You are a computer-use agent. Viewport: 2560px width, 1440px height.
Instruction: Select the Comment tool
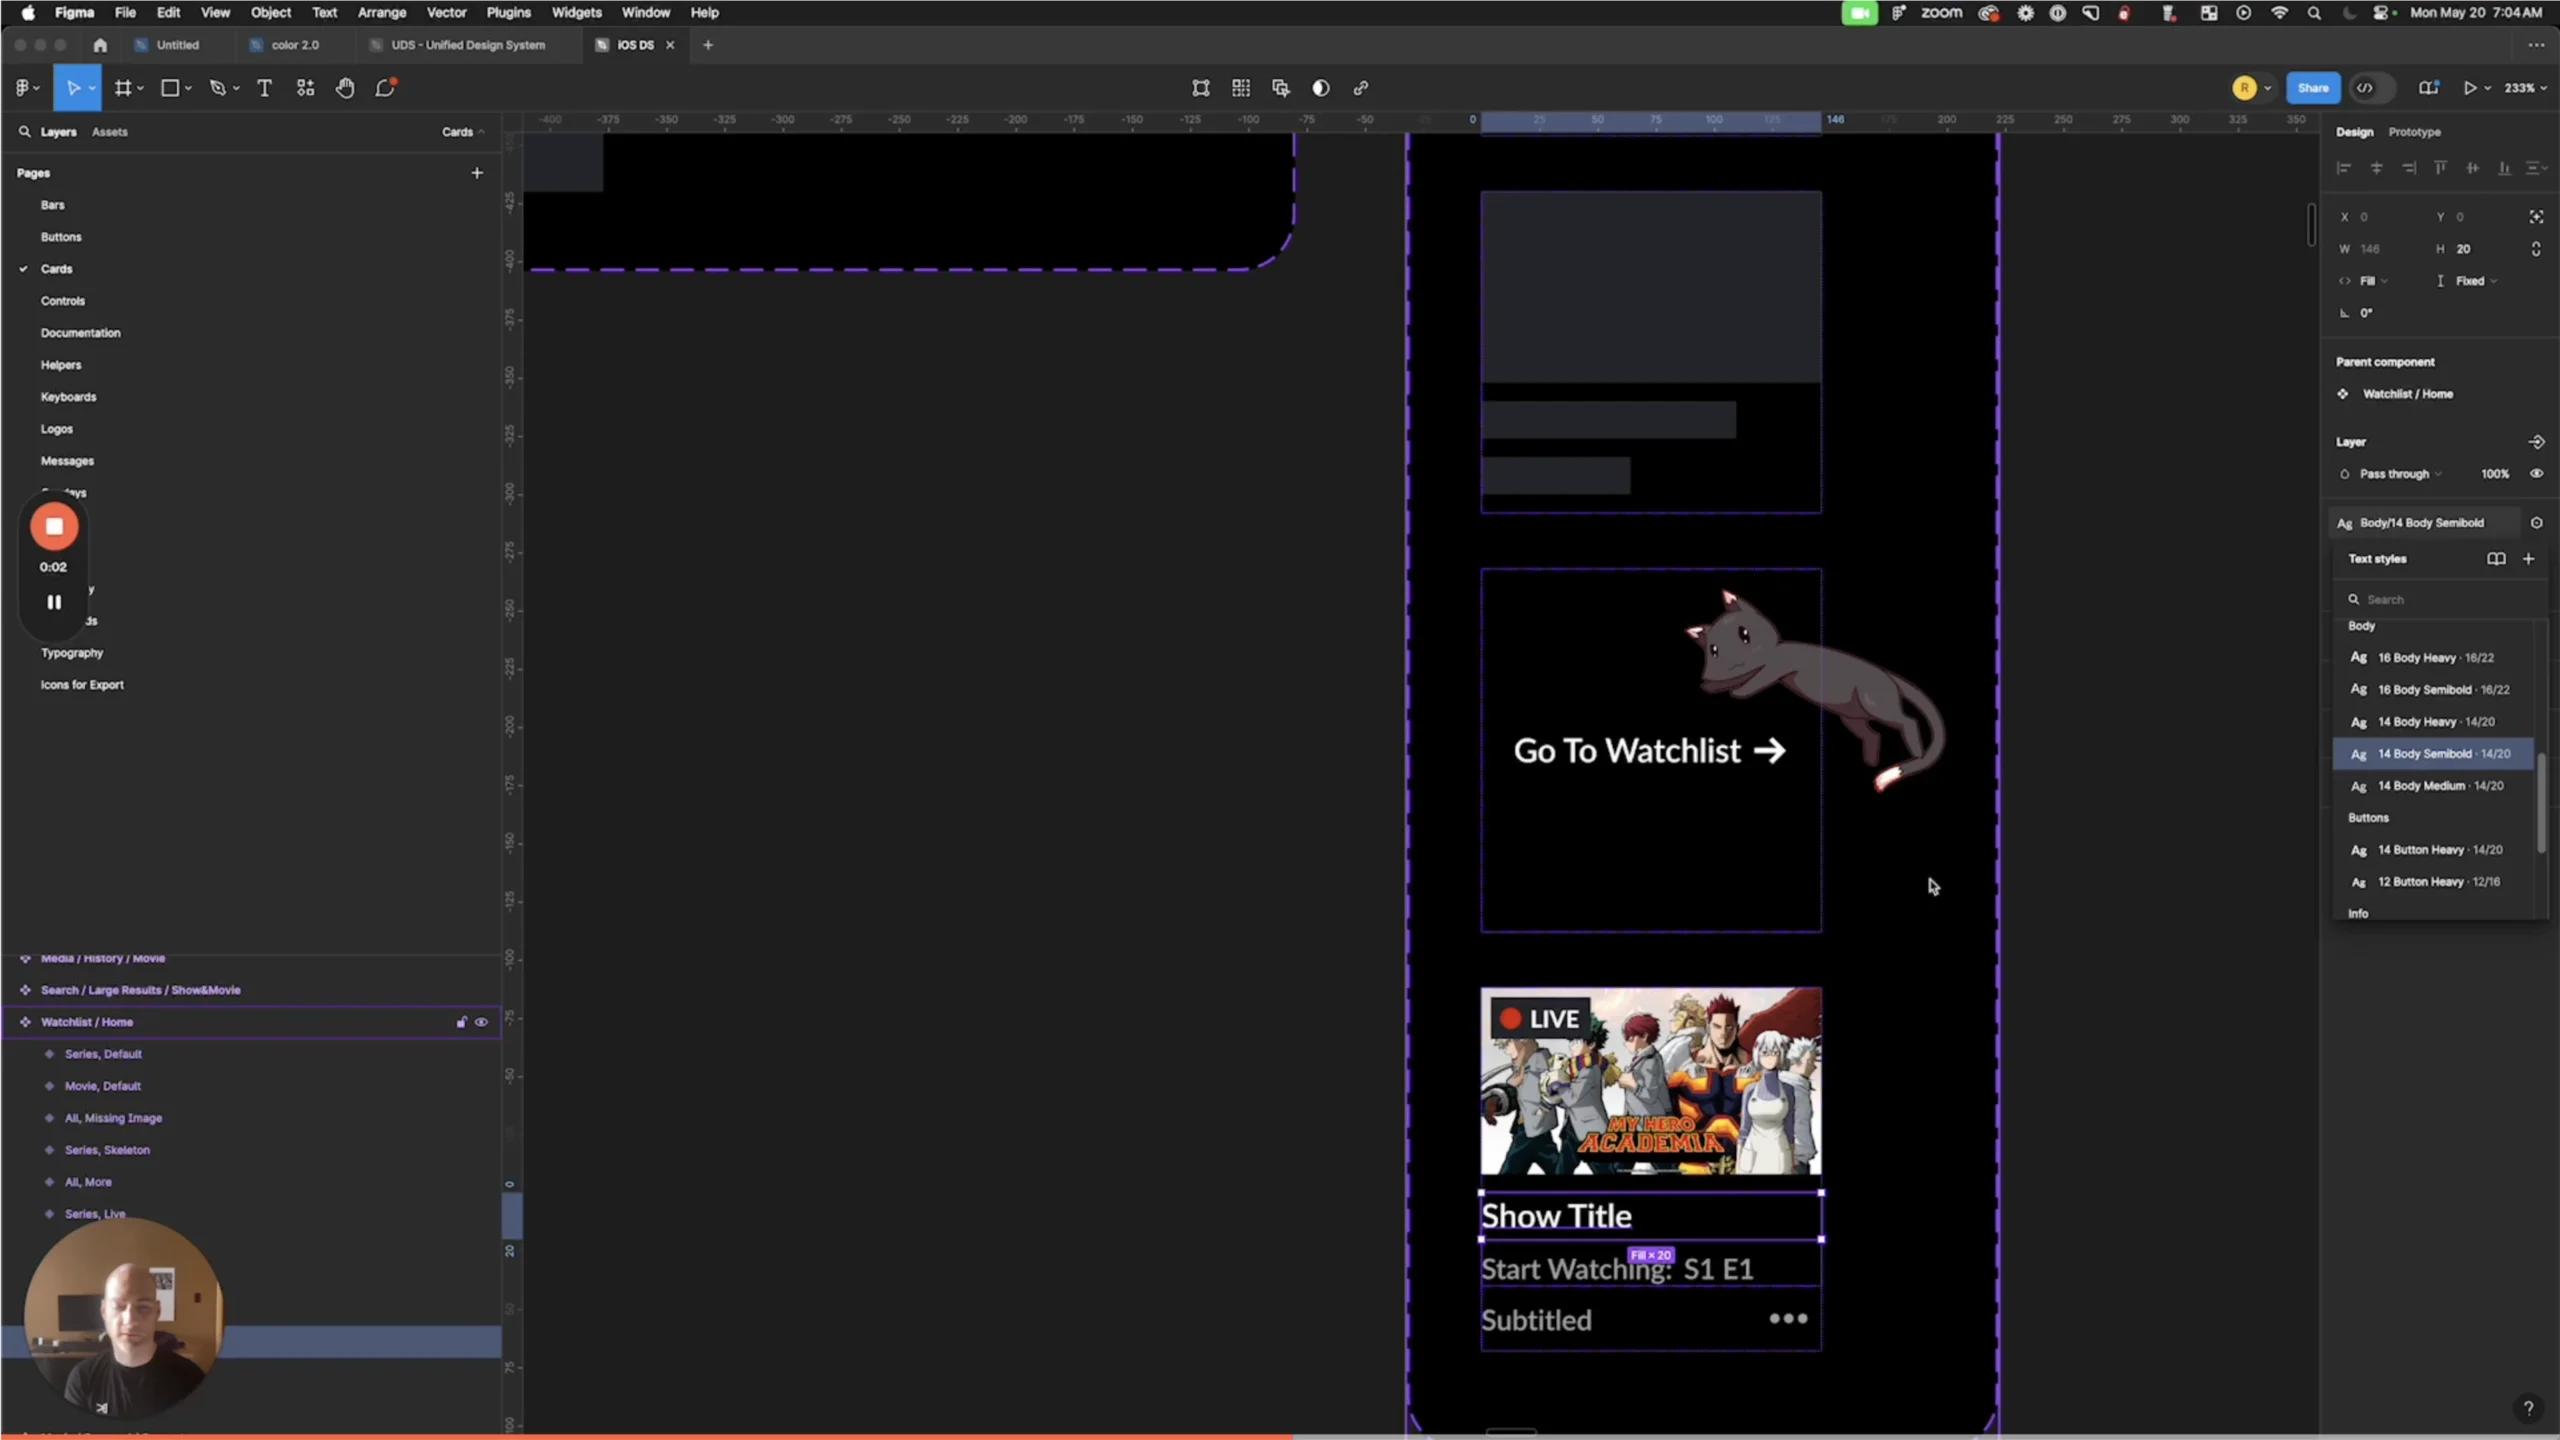pos(385,88)
